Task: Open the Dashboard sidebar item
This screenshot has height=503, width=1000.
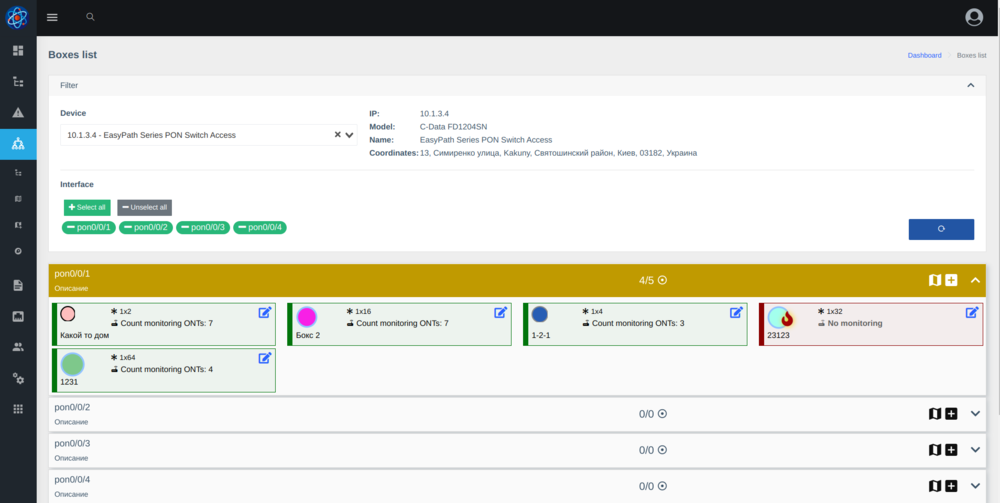Action: pos(18,50)
